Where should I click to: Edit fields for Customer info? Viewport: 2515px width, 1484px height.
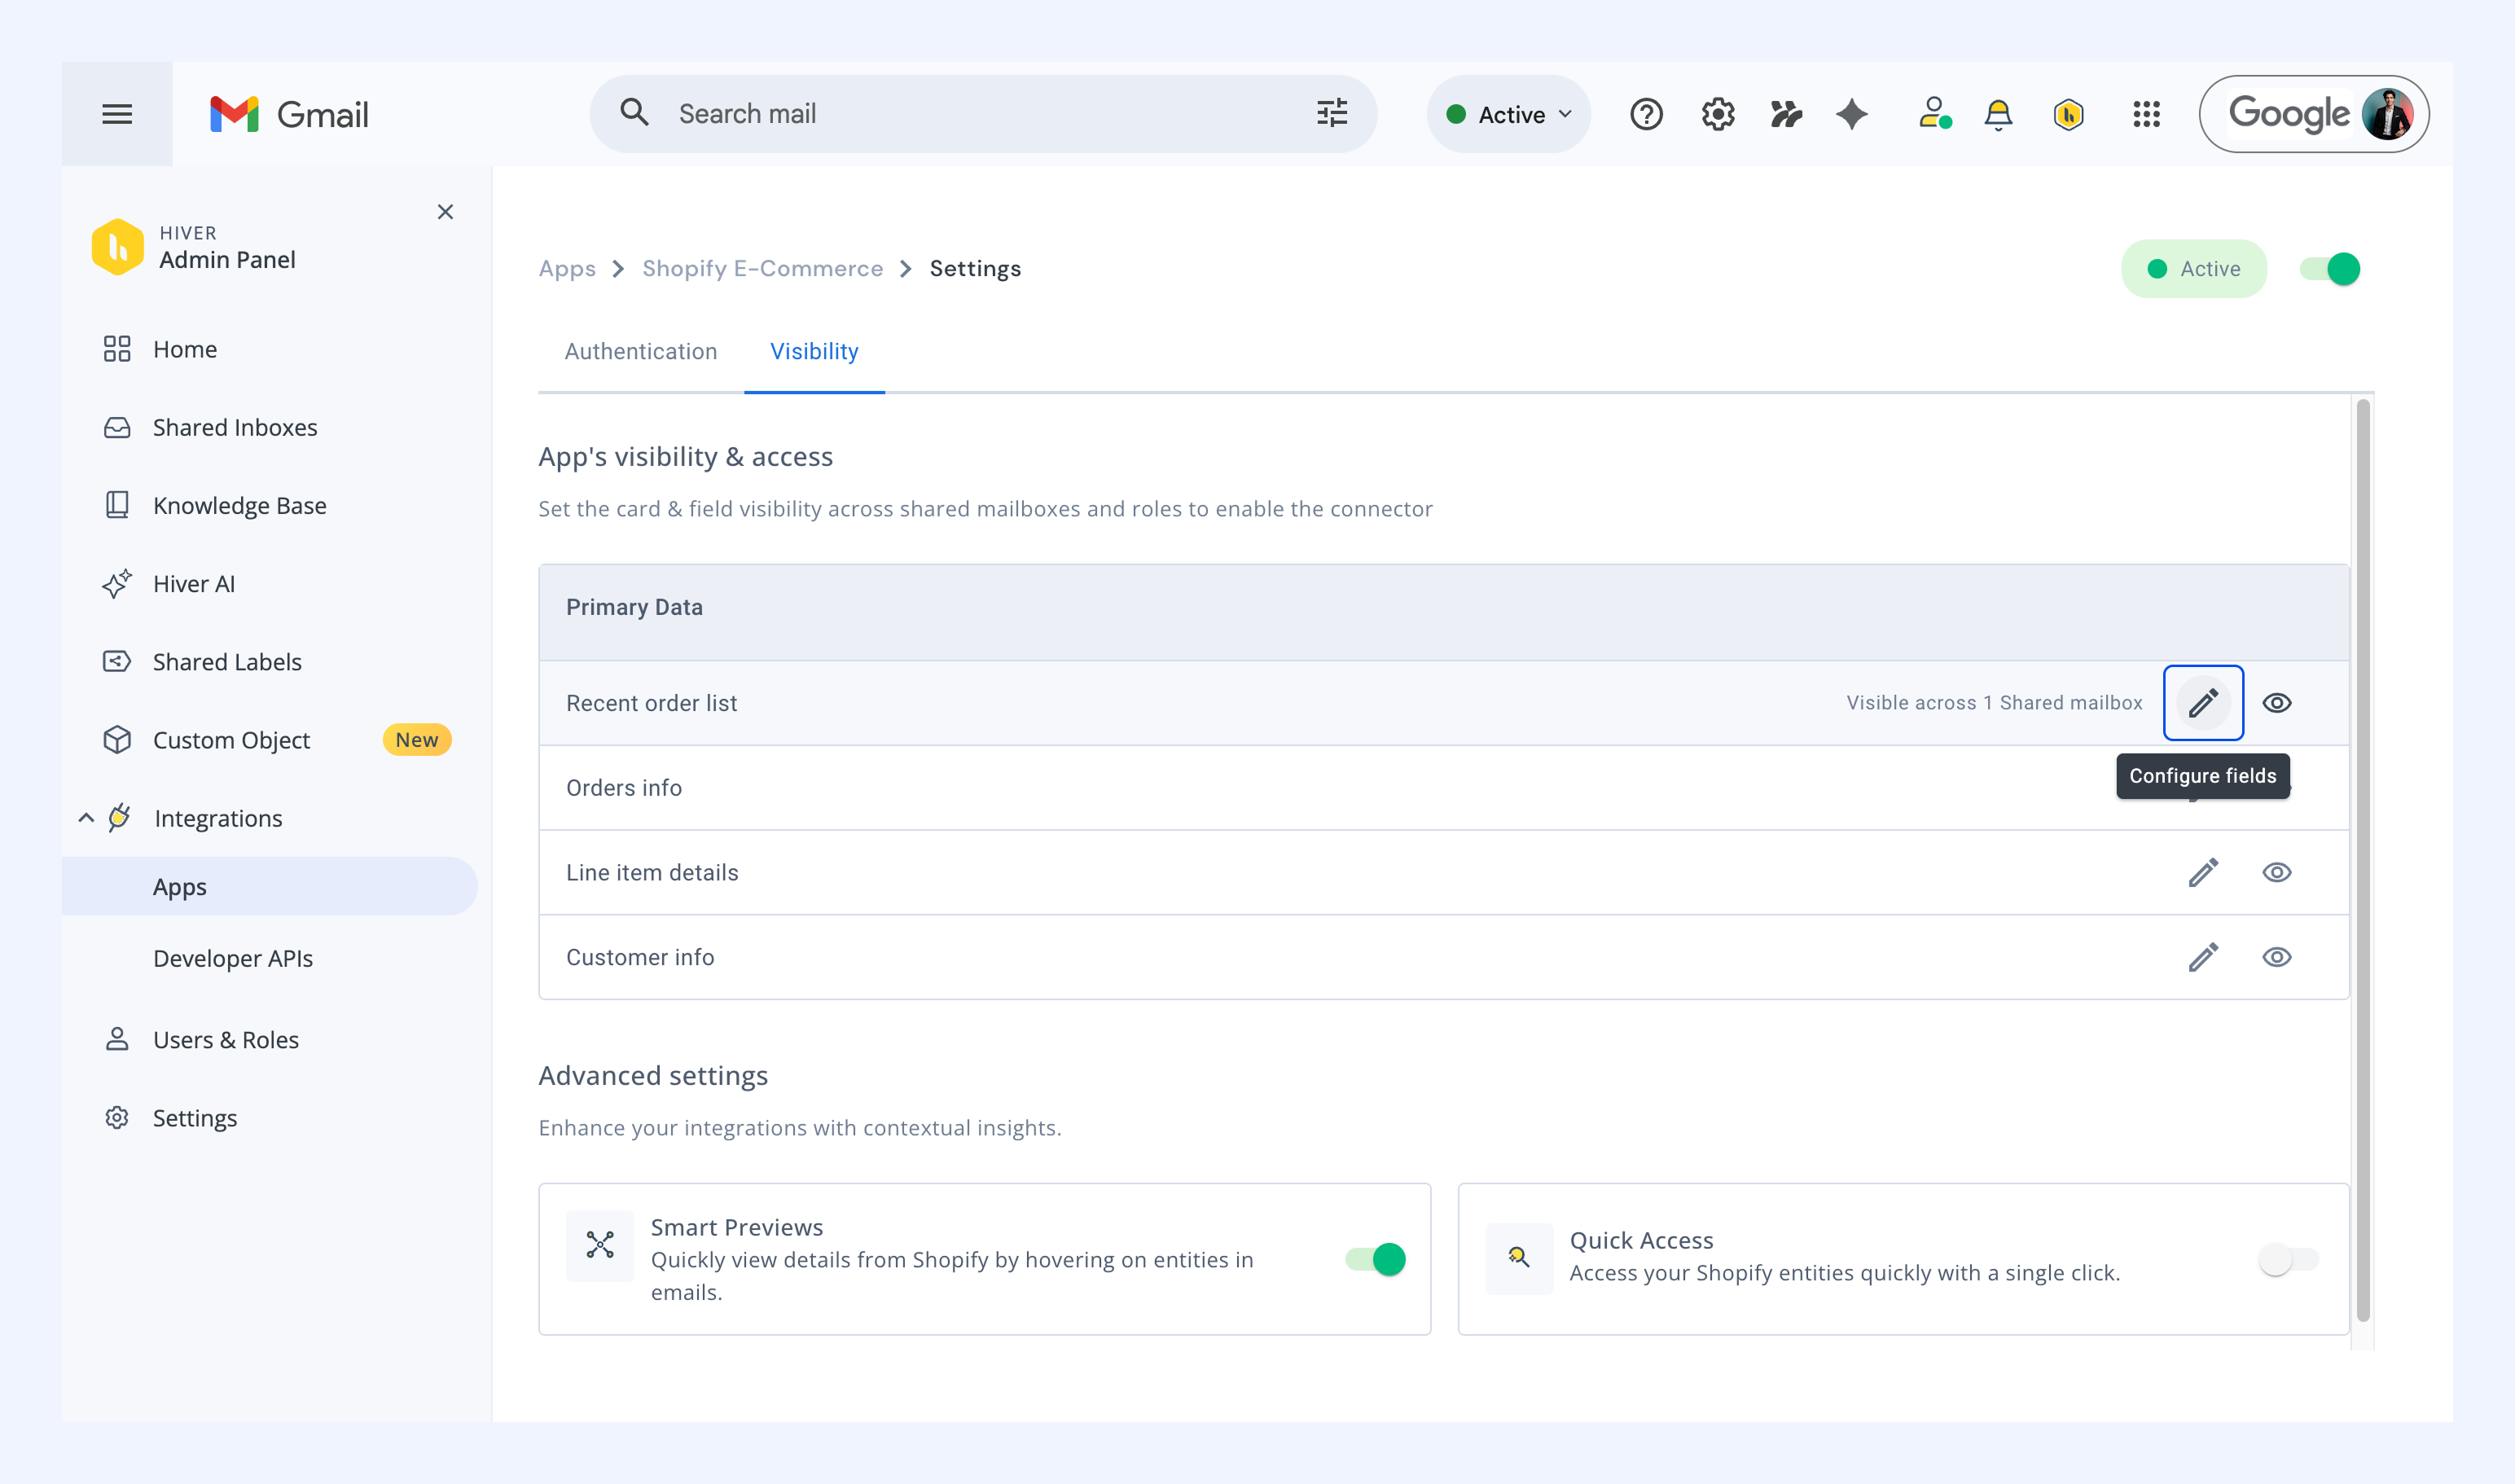(2203, 957)
